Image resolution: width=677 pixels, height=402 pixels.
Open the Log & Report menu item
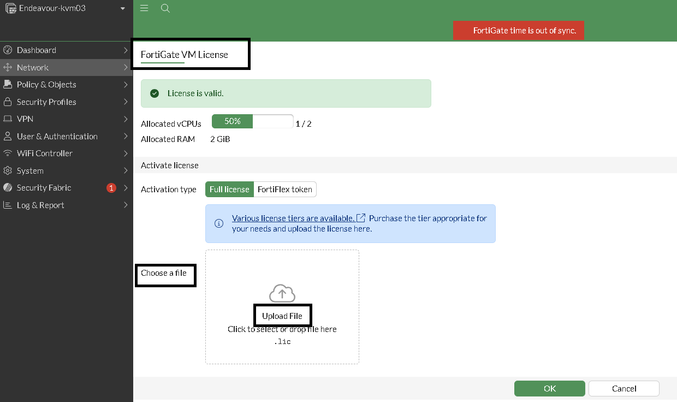[66, 205]
